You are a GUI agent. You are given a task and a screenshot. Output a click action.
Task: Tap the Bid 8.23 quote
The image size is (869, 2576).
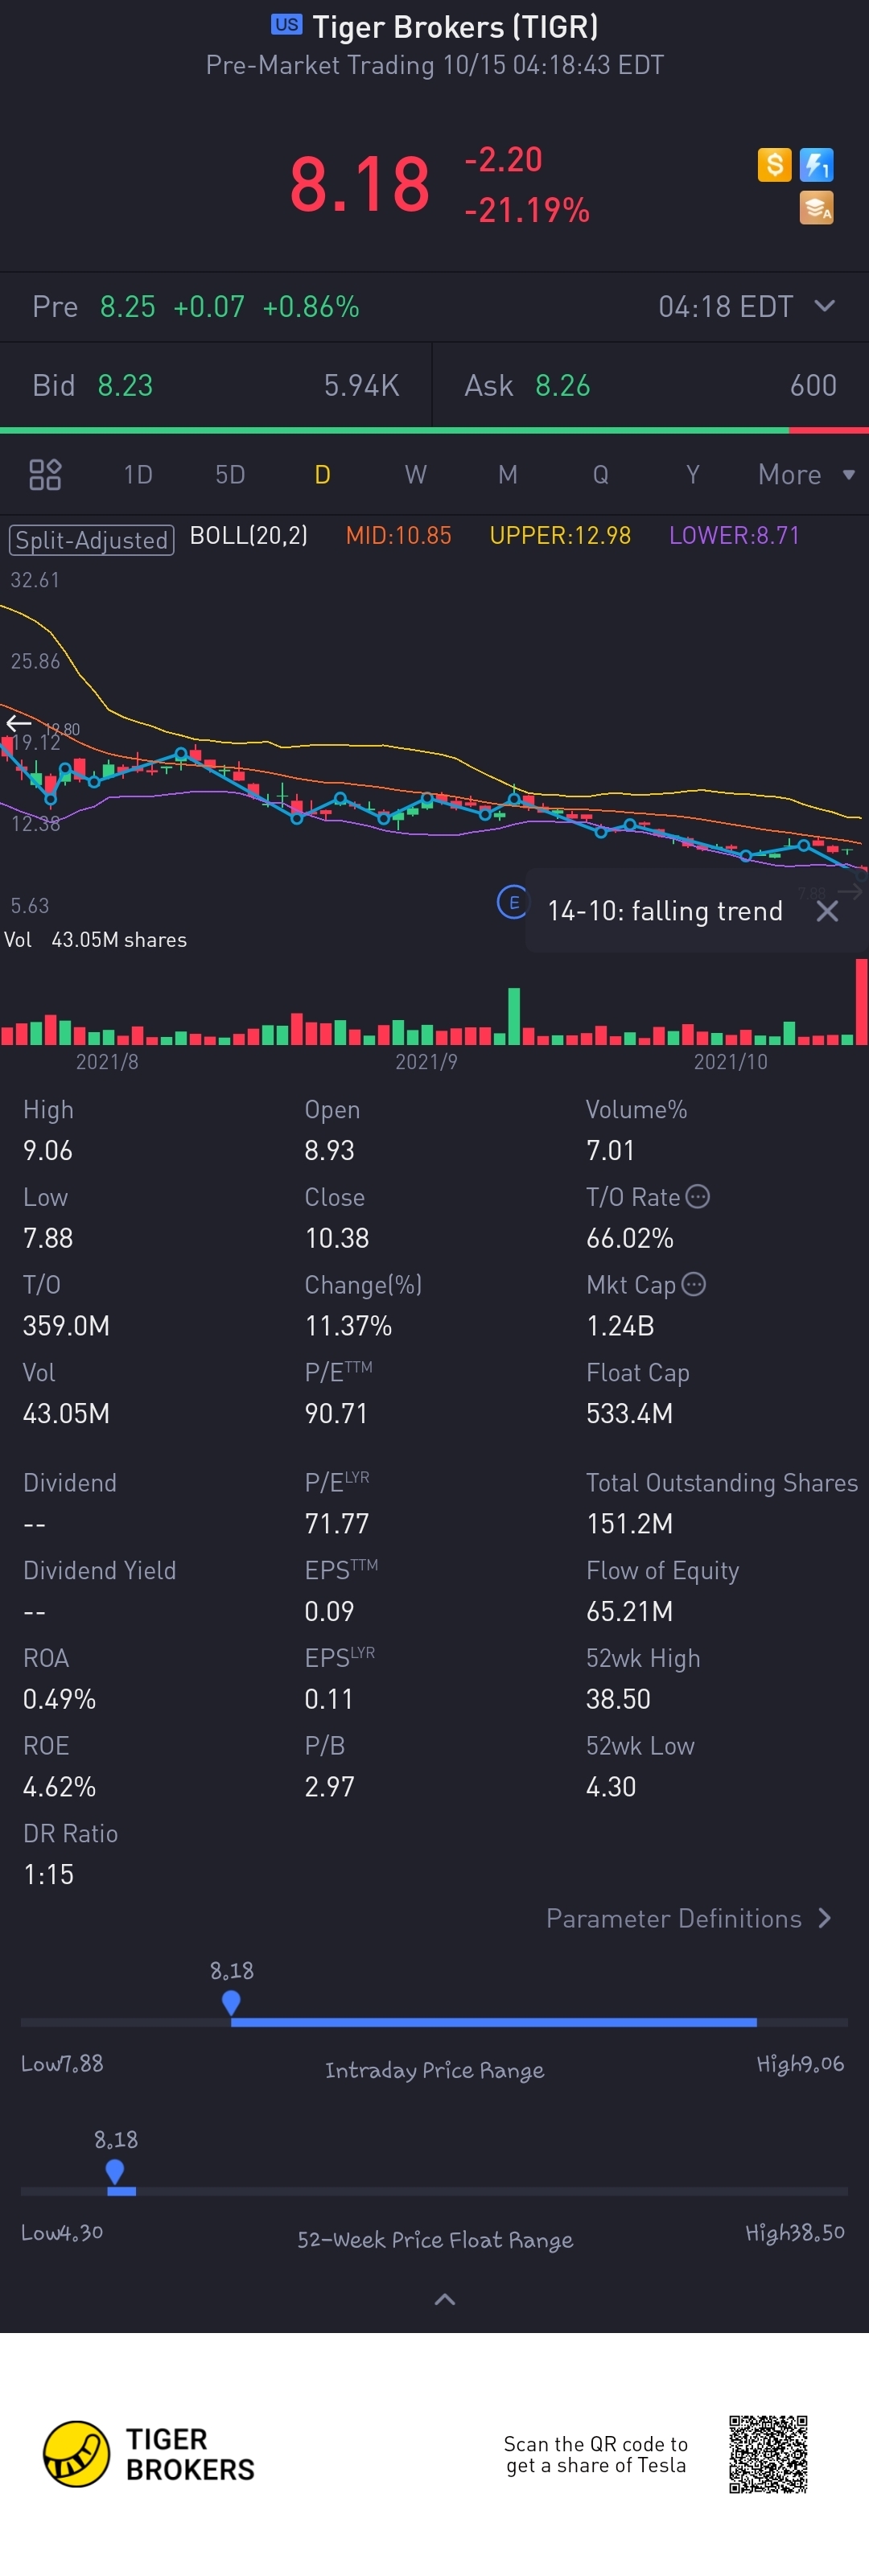(x=93, y=385)
